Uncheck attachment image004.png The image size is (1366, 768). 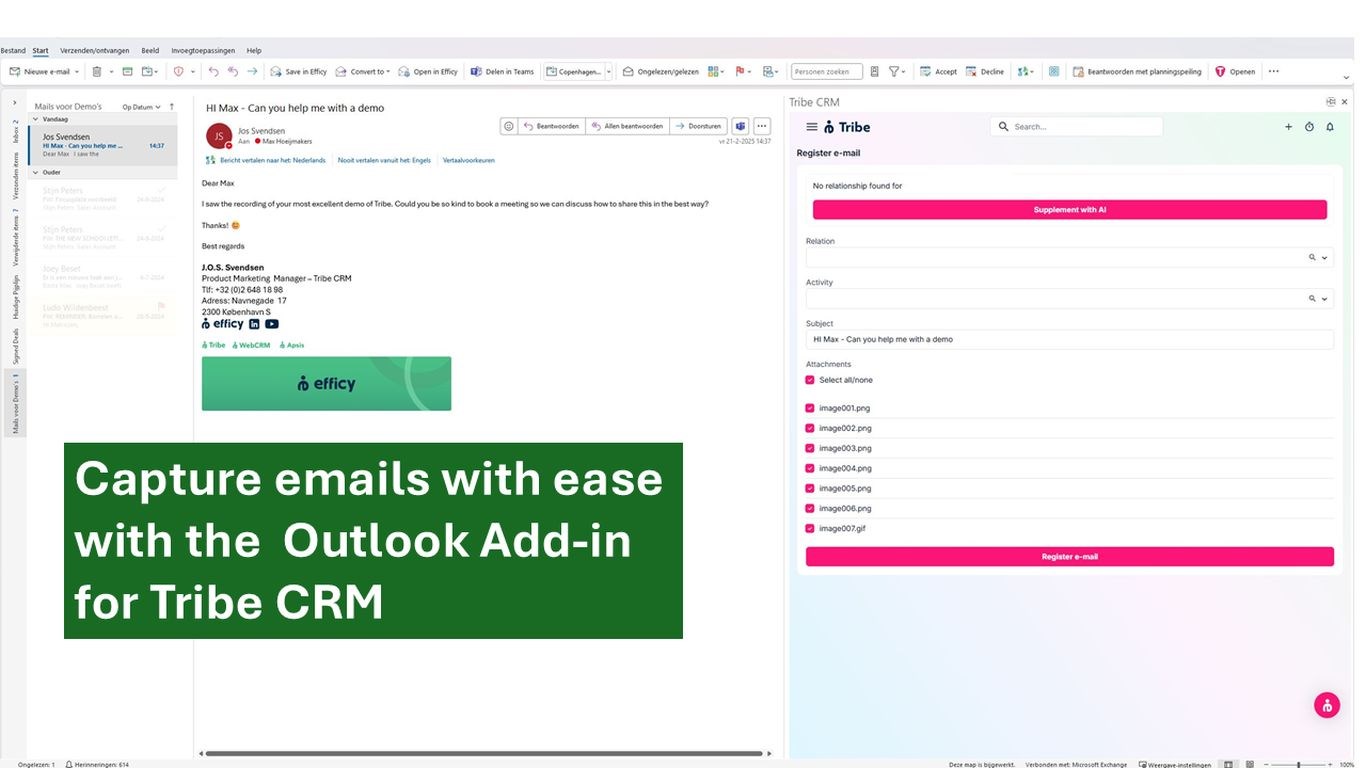tap(810, 468)
